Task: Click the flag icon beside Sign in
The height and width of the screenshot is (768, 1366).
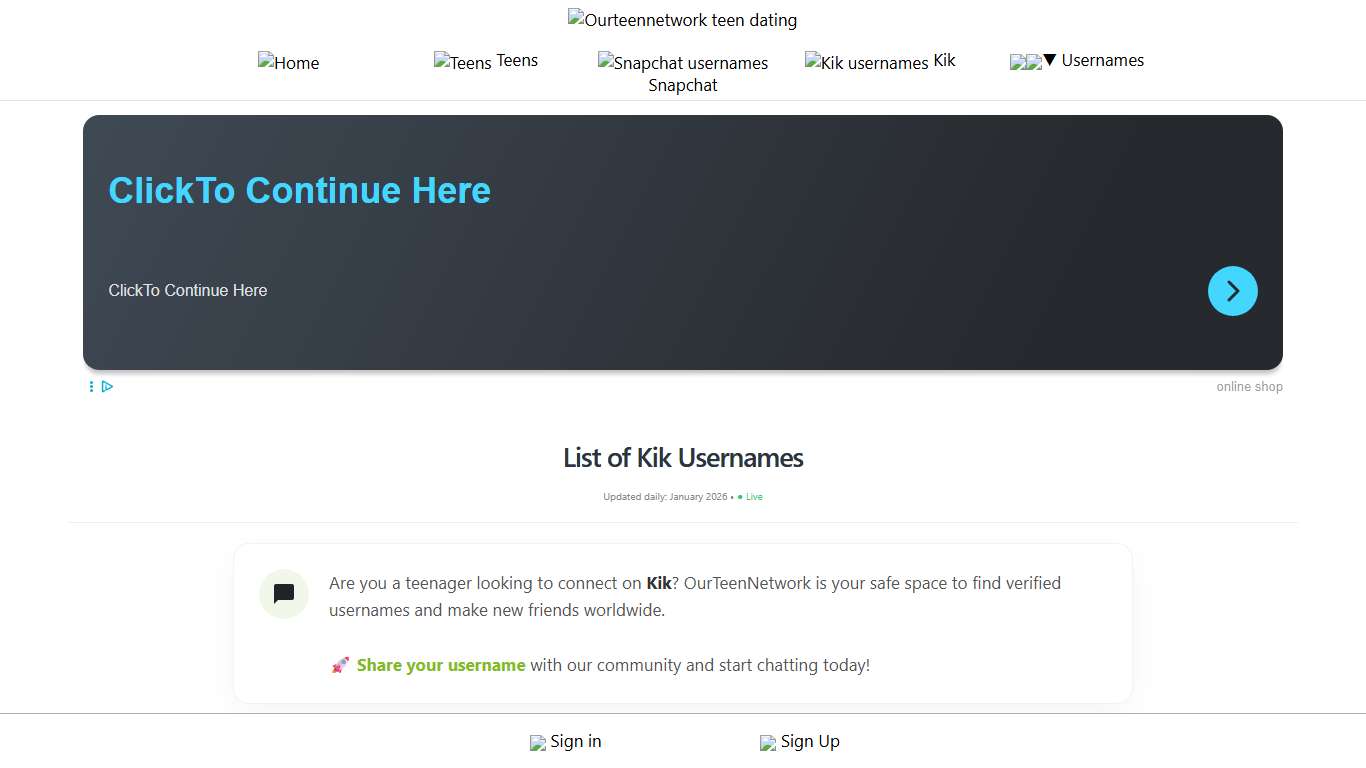Action: point(537,742)
